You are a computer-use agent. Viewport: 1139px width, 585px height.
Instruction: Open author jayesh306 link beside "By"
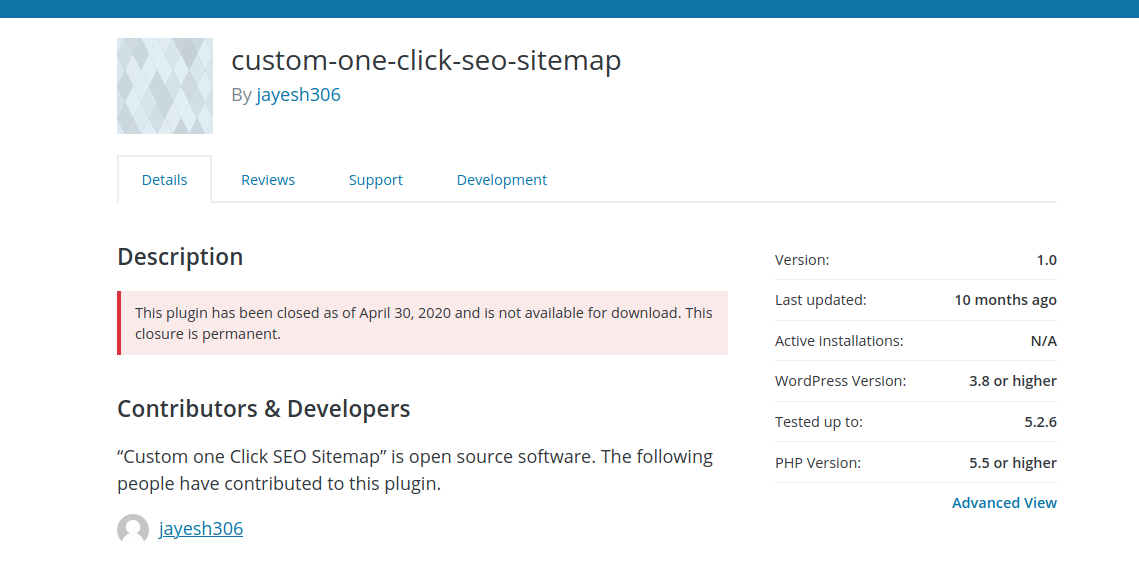pyautogui.click(x=299, y=94)
